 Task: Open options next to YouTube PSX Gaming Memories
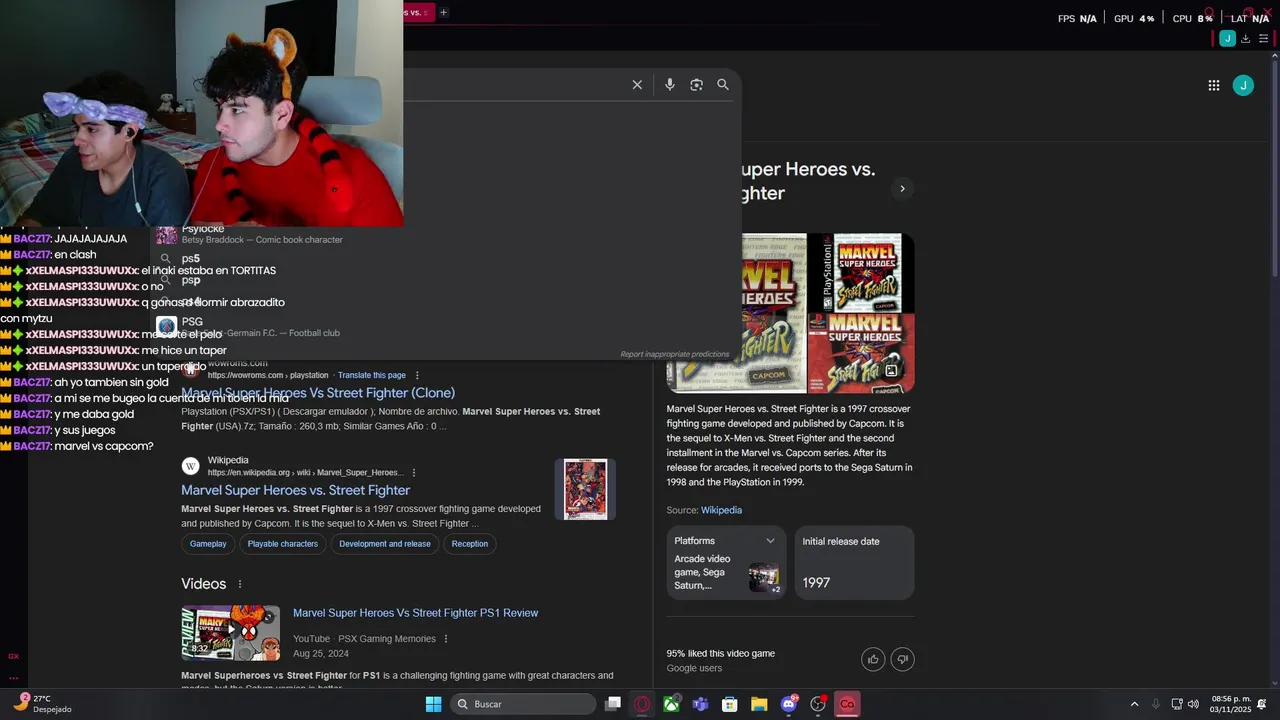click(446, 639)
